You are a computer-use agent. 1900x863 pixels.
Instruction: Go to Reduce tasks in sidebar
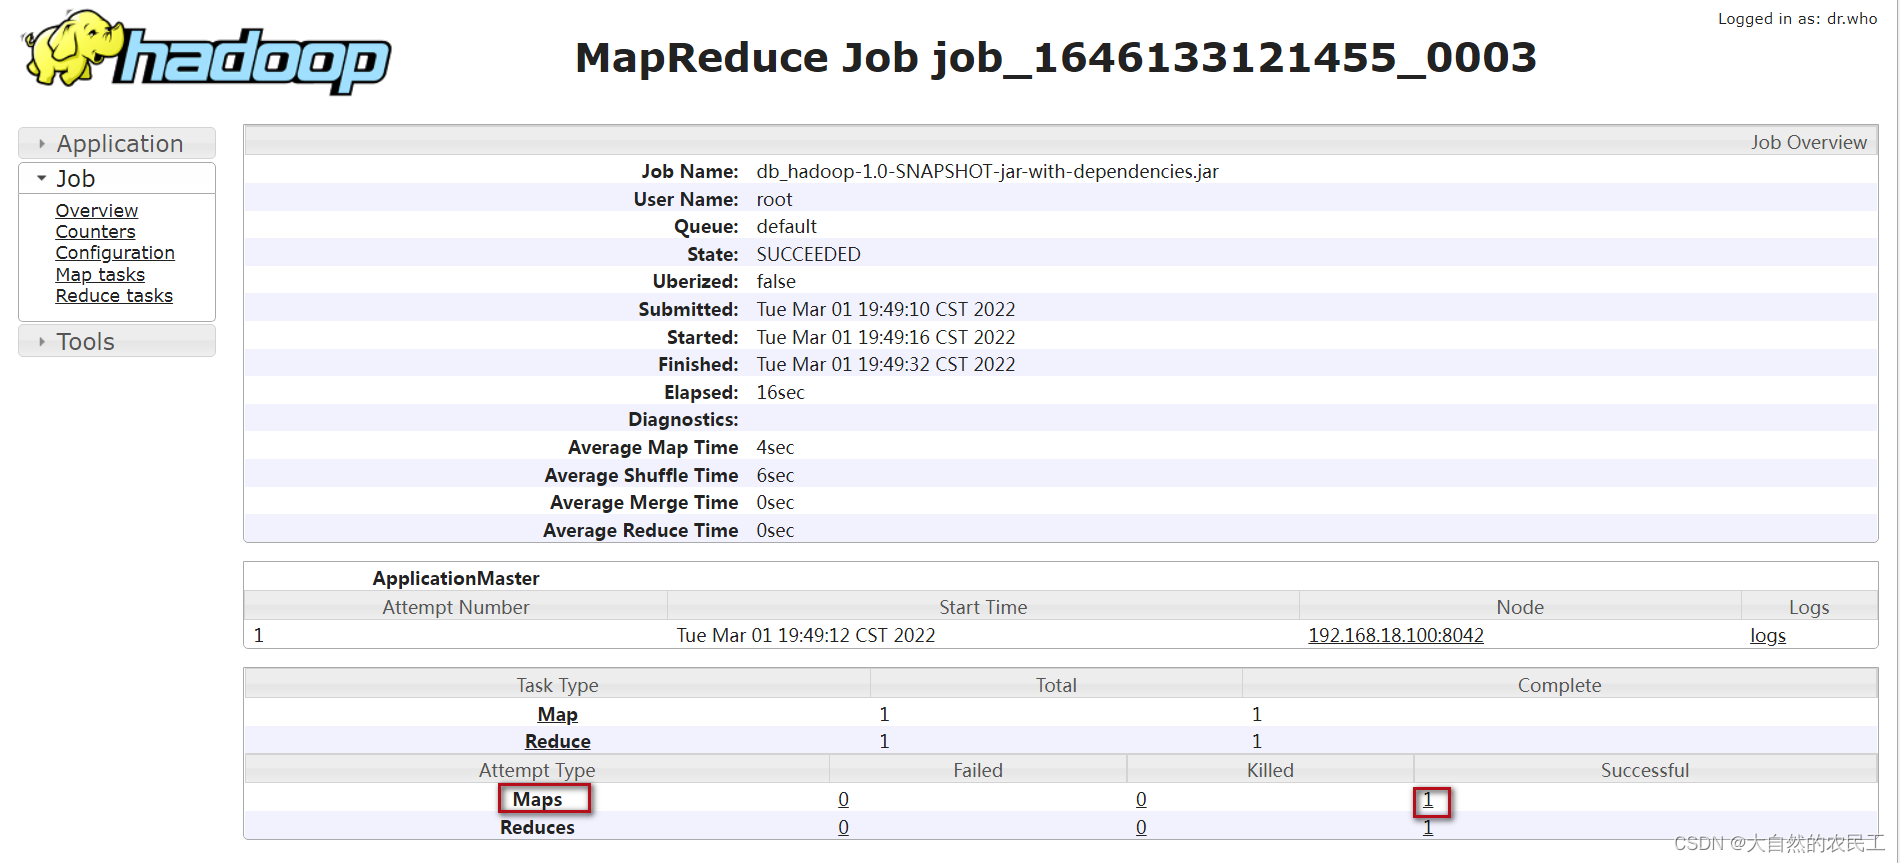114,296
